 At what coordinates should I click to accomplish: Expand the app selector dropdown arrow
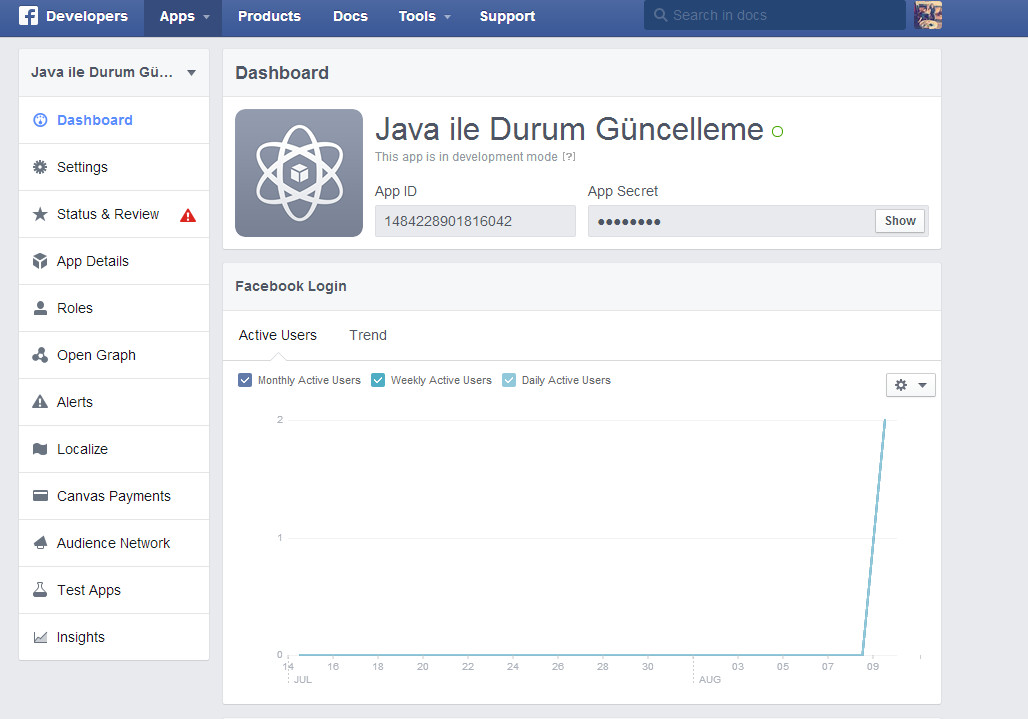191,73
